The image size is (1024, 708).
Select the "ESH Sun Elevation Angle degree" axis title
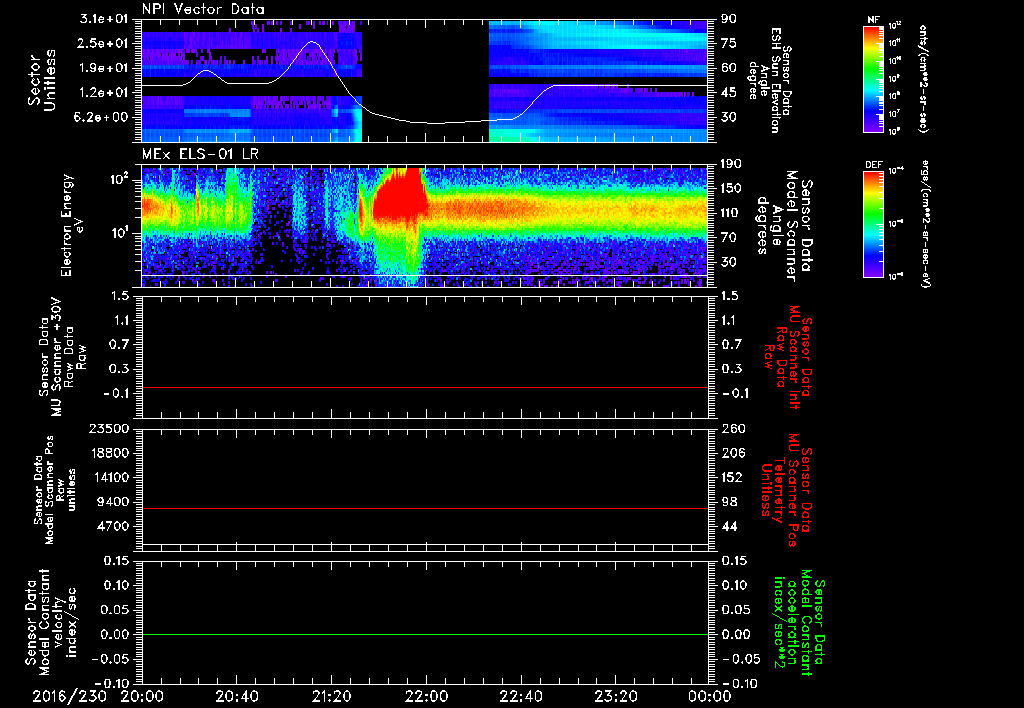[769, 80]
